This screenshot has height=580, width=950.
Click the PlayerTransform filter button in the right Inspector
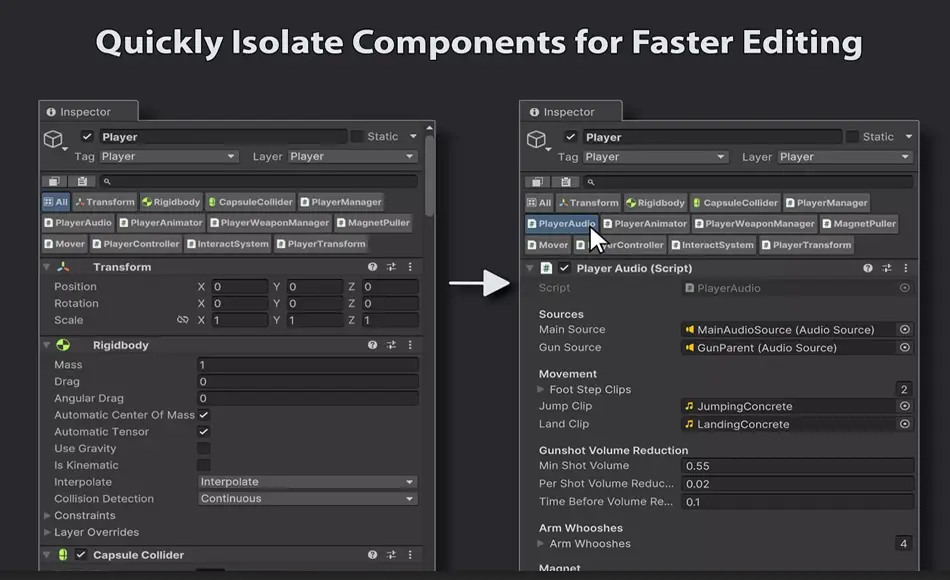[807, 245]
